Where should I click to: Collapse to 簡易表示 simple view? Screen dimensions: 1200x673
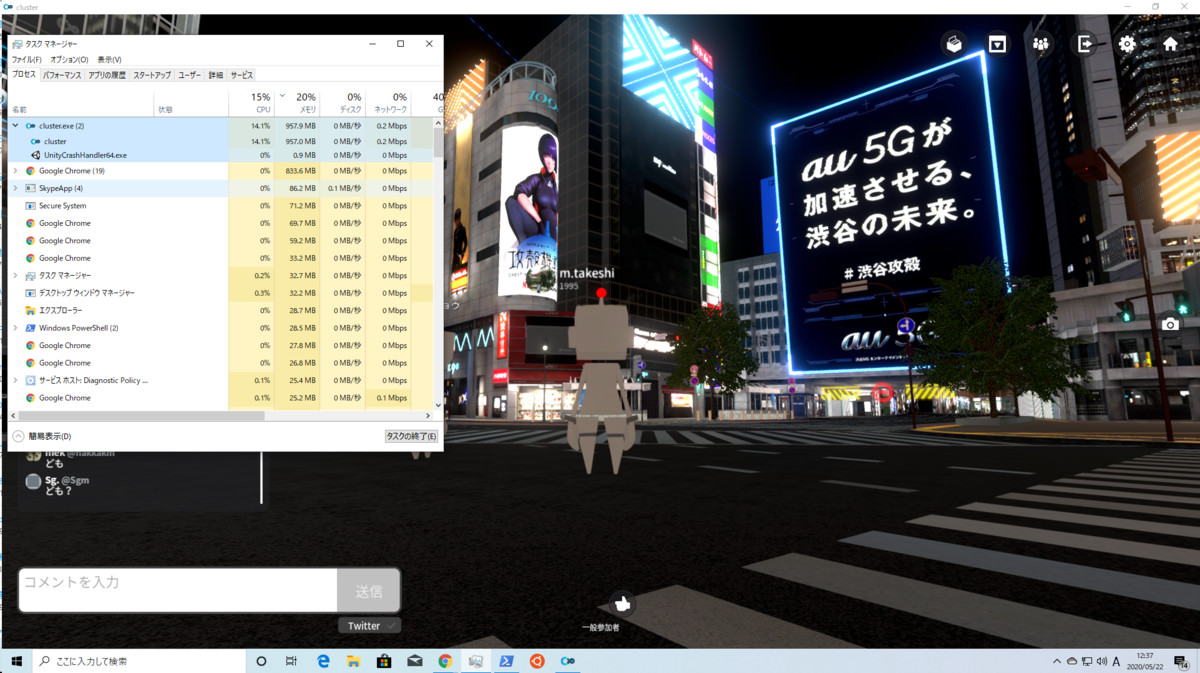[42, 436]
